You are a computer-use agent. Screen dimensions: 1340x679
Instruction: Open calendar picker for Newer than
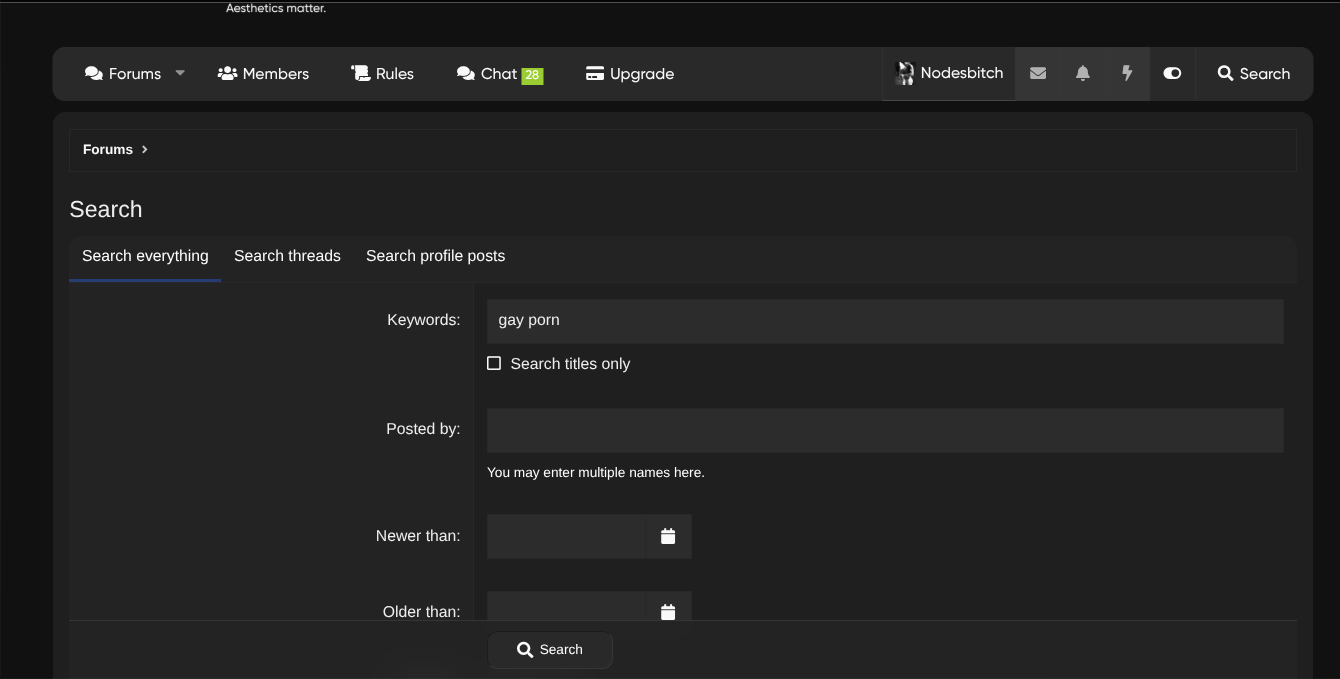pos(668,537)
